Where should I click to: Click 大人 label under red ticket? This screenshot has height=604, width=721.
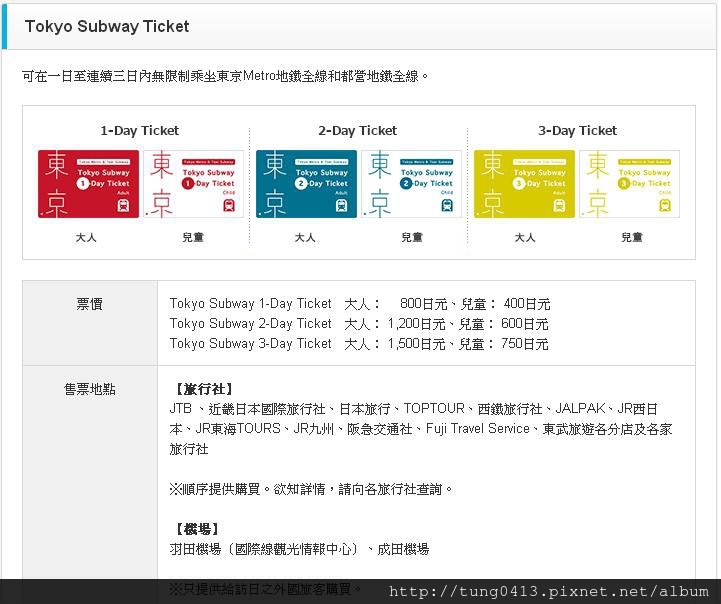pos(86,238)
